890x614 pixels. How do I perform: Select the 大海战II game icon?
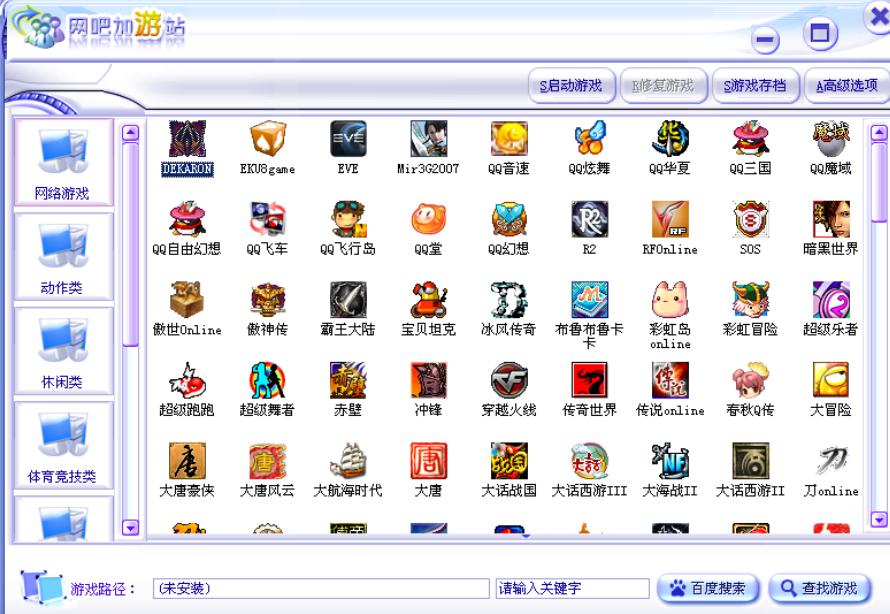(x=670, y=461)
